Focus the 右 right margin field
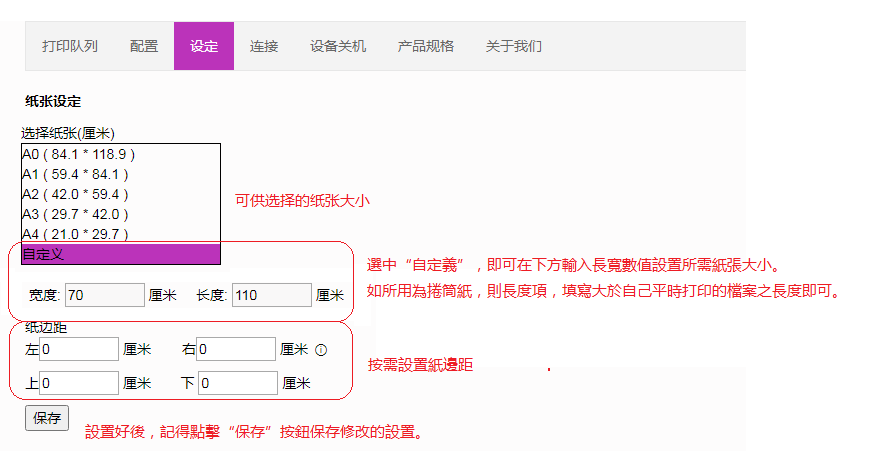873x458 pixels. (x=236, y=349)
